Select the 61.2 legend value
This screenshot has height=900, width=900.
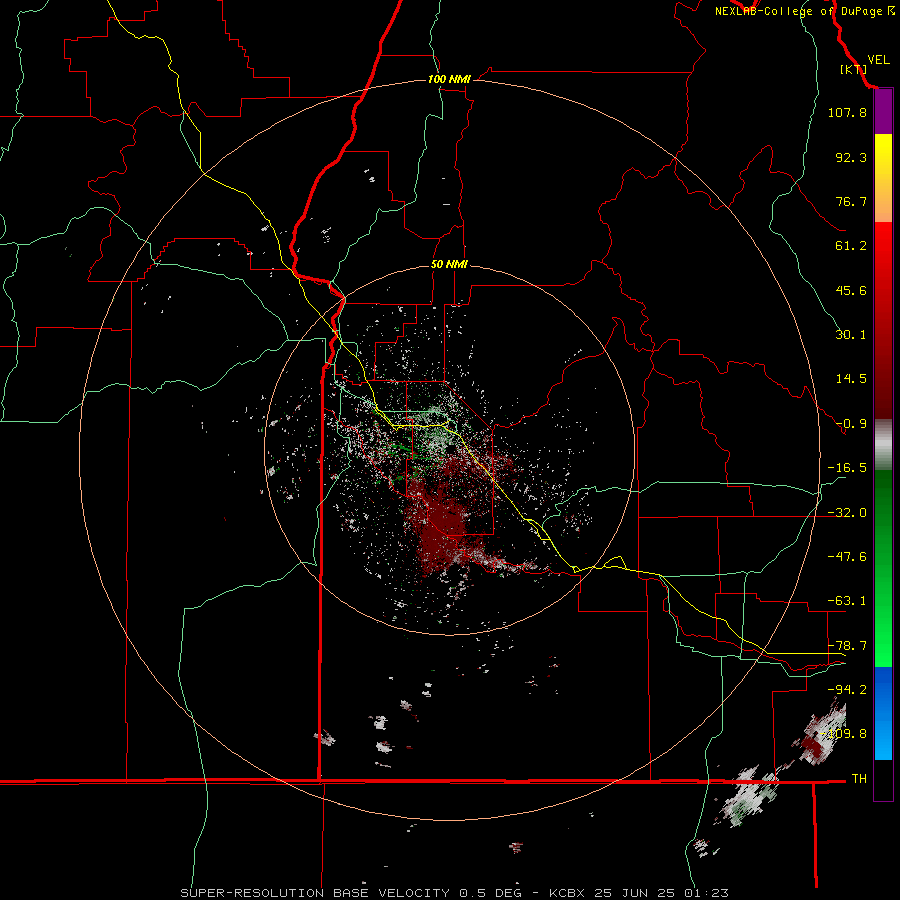click(851, 246)
